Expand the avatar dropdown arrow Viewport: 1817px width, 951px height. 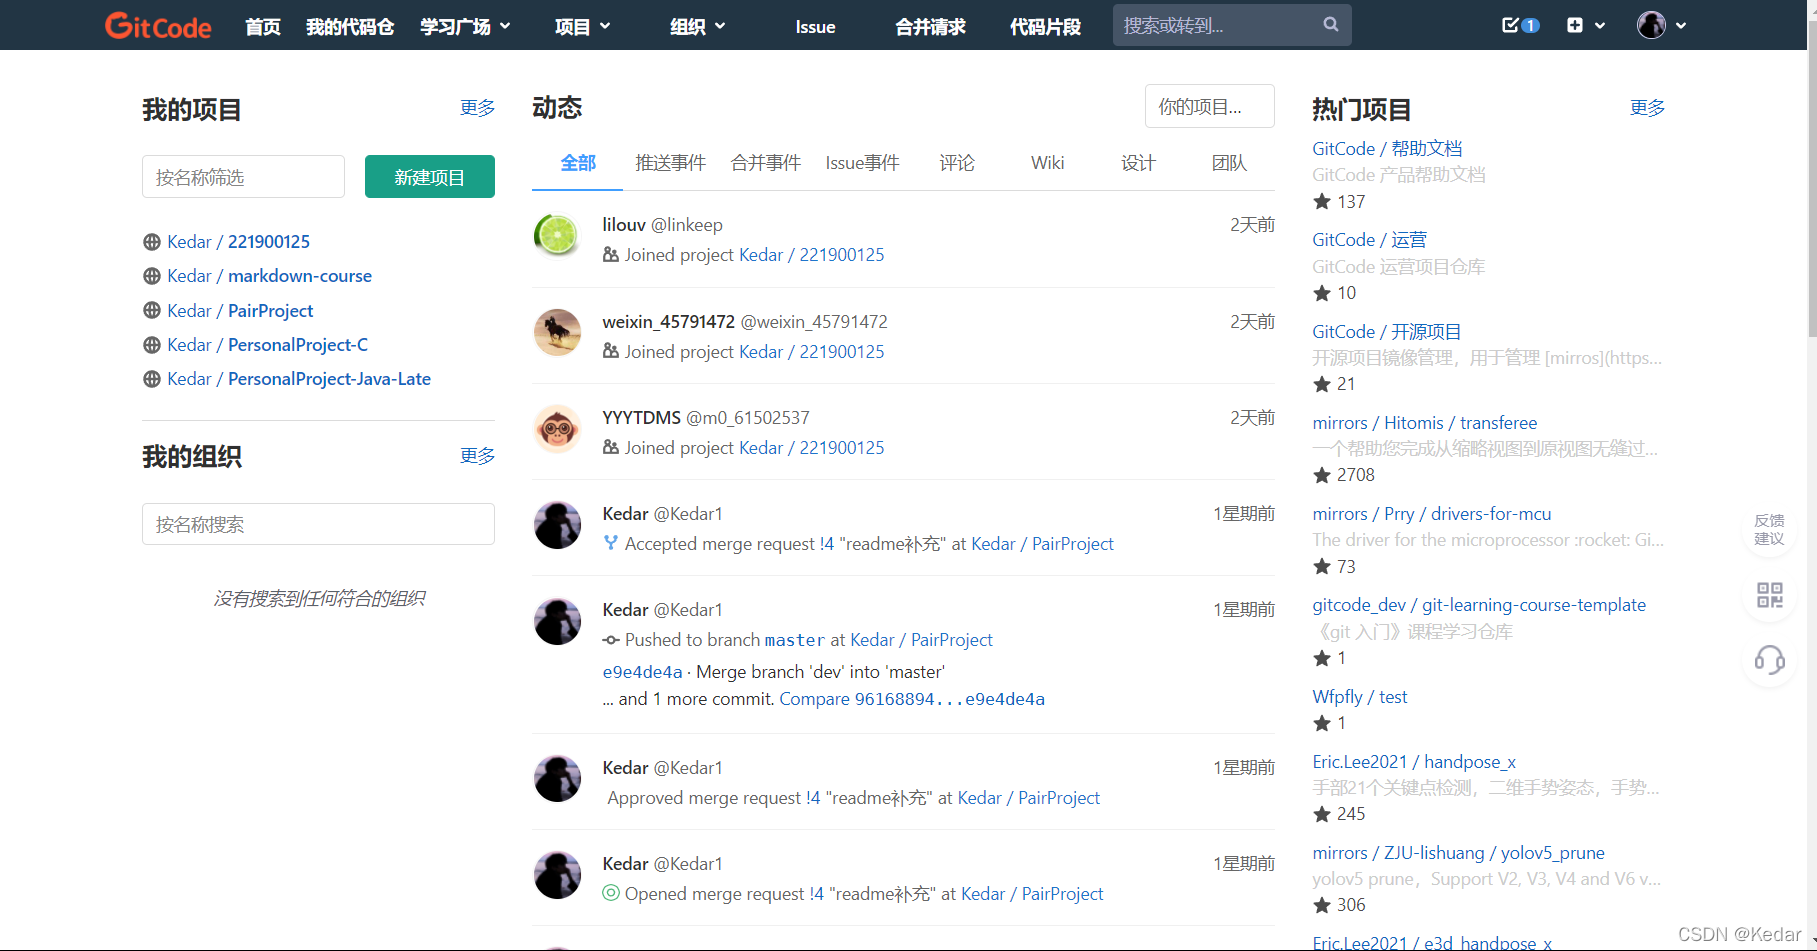(1681, 26)
